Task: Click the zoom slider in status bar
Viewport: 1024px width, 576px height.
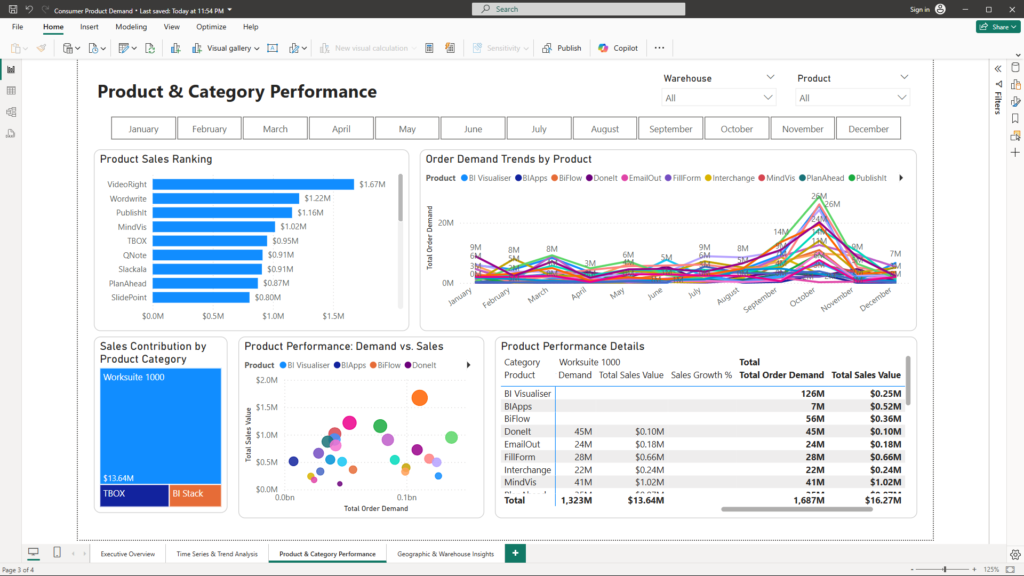Action: click(945, 569)
